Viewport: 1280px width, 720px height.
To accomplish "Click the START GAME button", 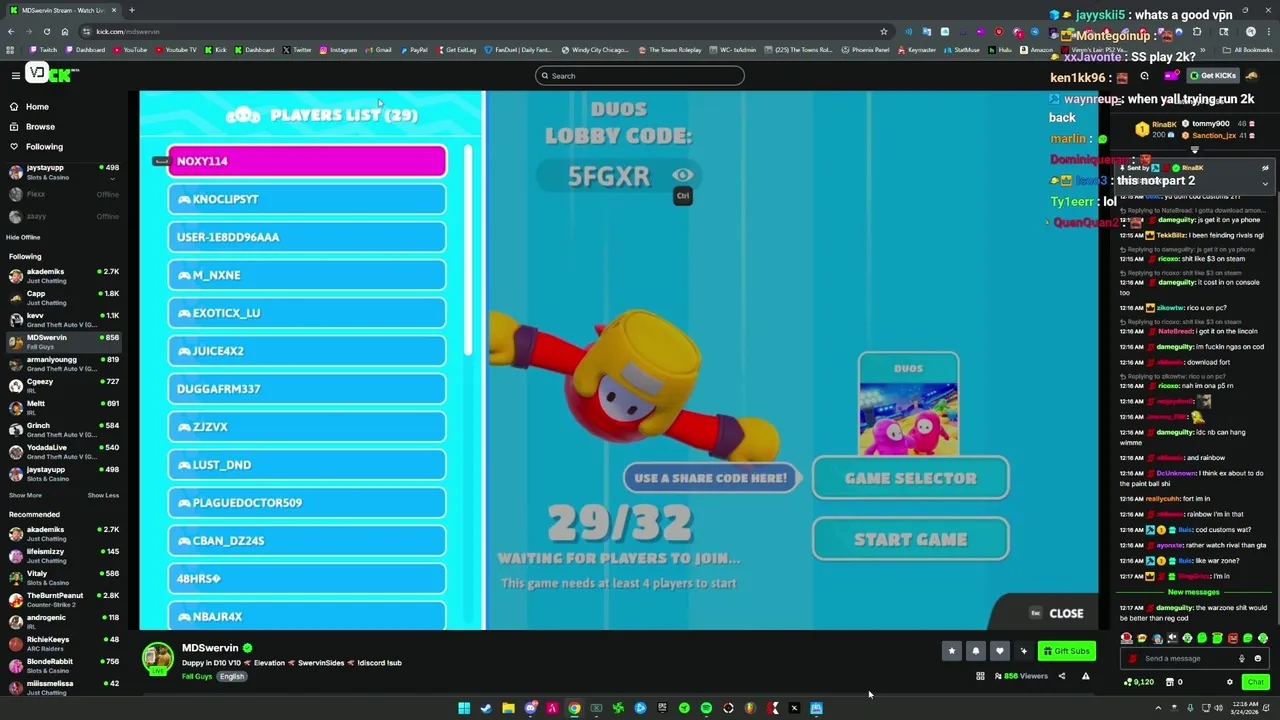I will (910, 540).
